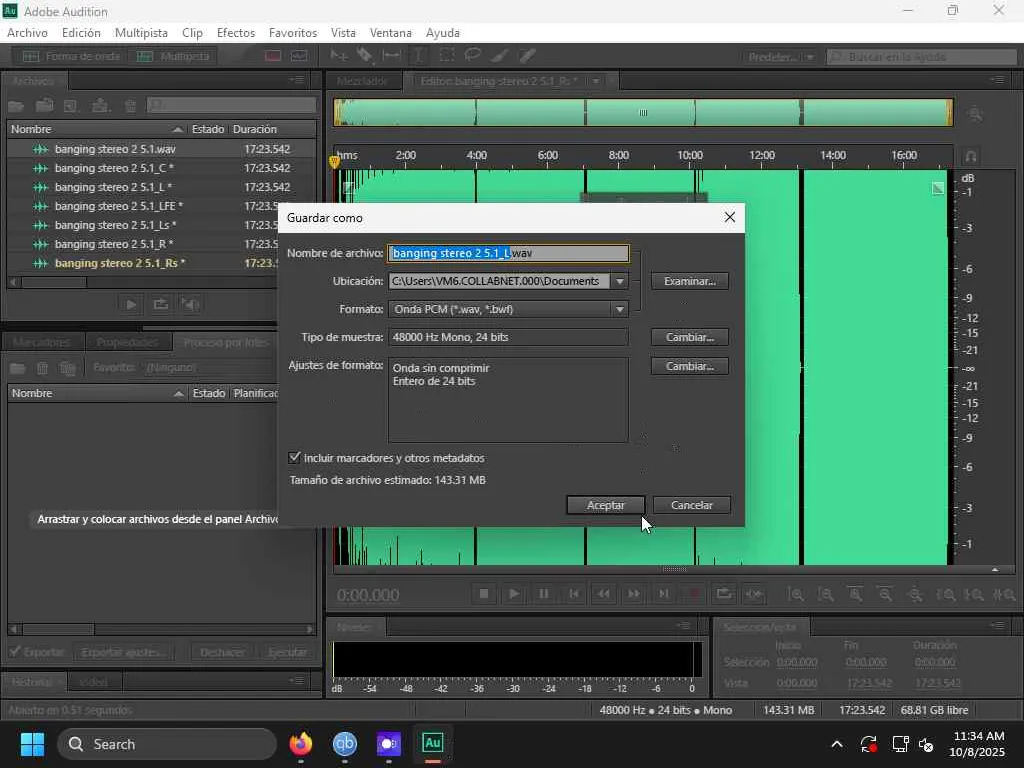The image size is (1024, 768).
Task: Click the Record button in the transport
Action: (x=694, y=594)
